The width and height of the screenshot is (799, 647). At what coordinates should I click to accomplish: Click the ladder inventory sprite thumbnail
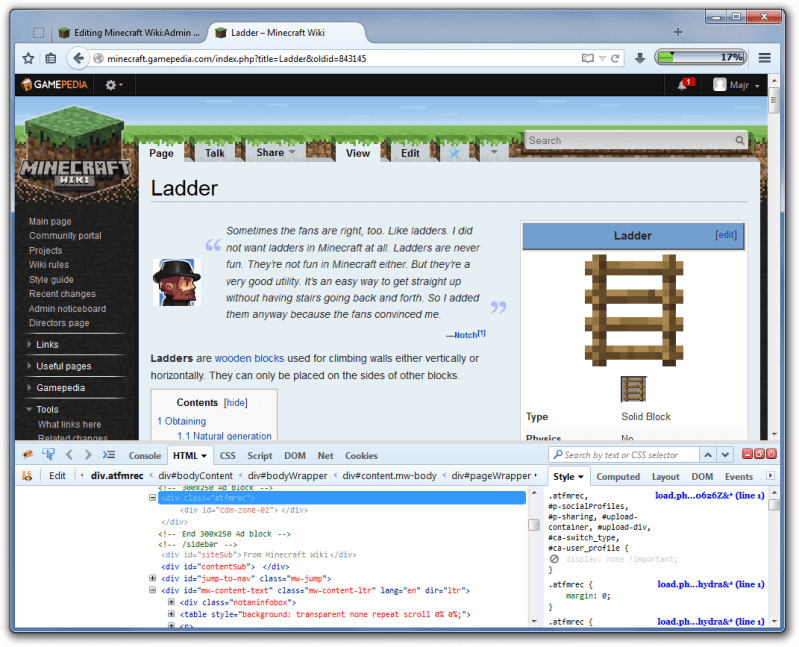pyautogui.click(x=633, y=389)
